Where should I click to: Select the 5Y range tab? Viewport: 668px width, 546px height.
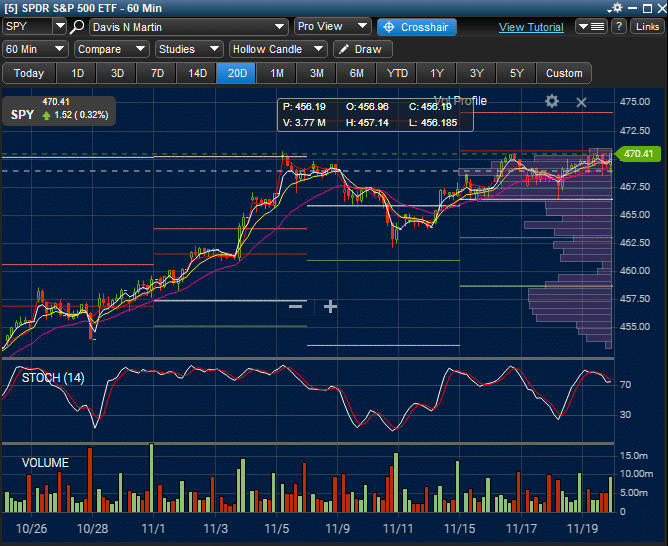(x=516, y=73)
